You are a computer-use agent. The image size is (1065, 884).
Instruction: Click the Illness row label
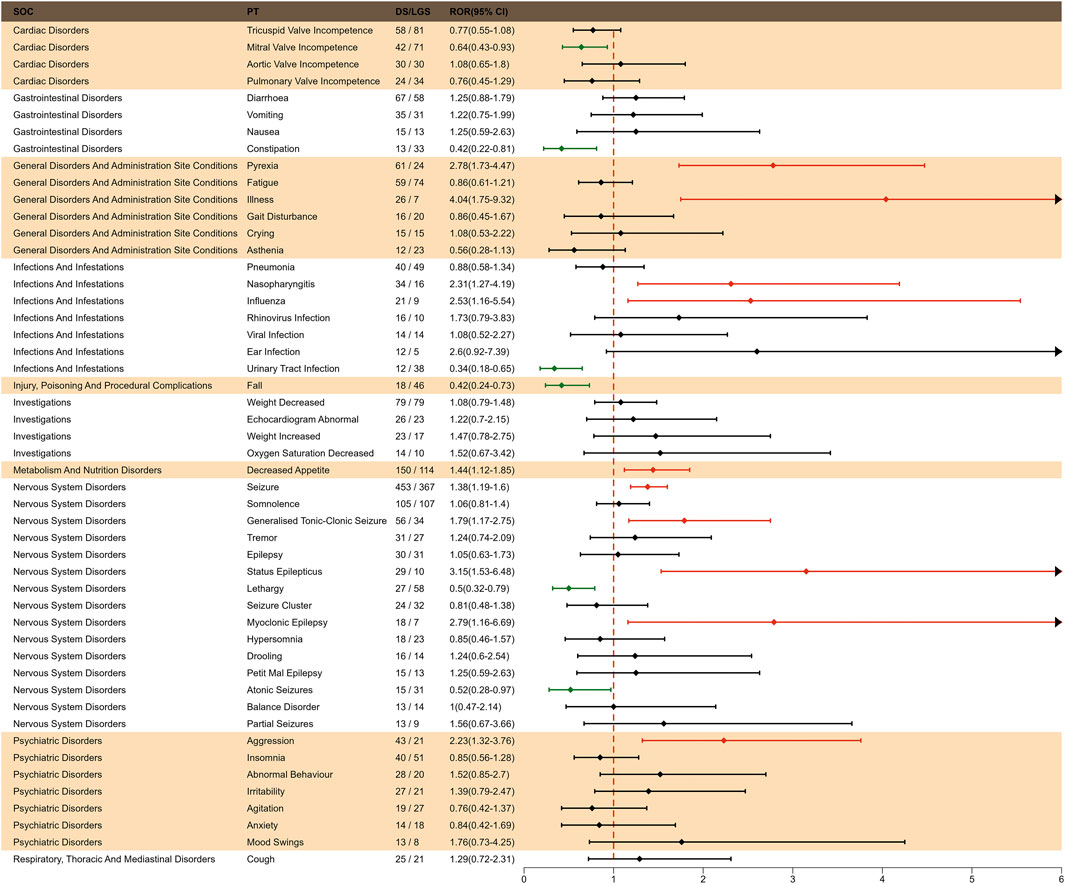pos(260,200)
